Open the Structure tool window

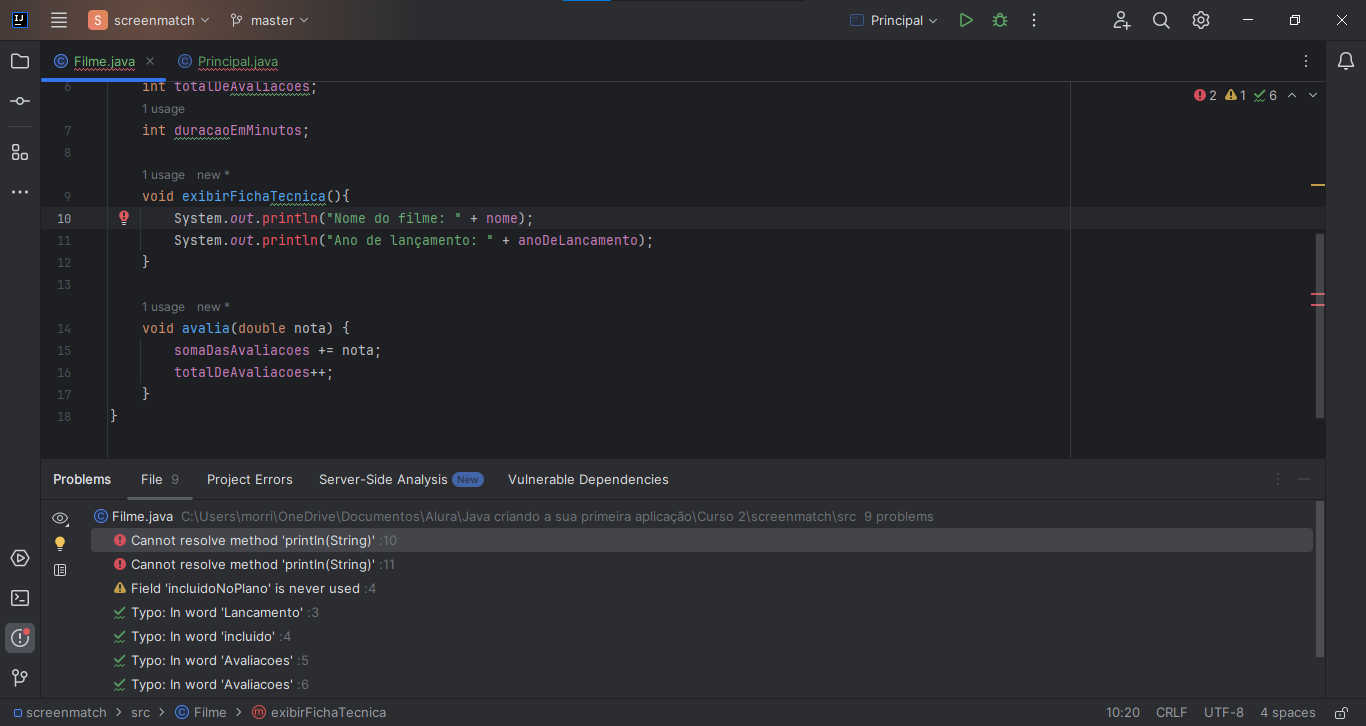click(x=20, y=152)
